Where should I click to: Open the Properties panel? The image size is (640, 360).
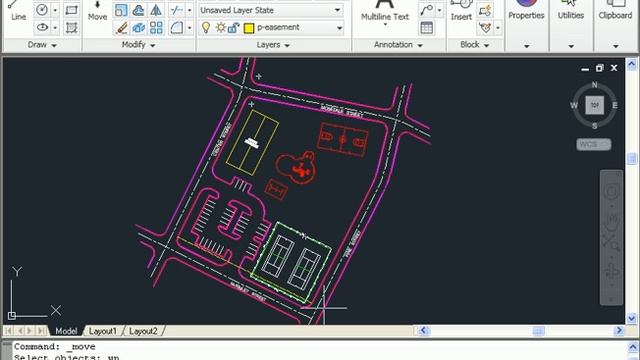coord(526,11)
